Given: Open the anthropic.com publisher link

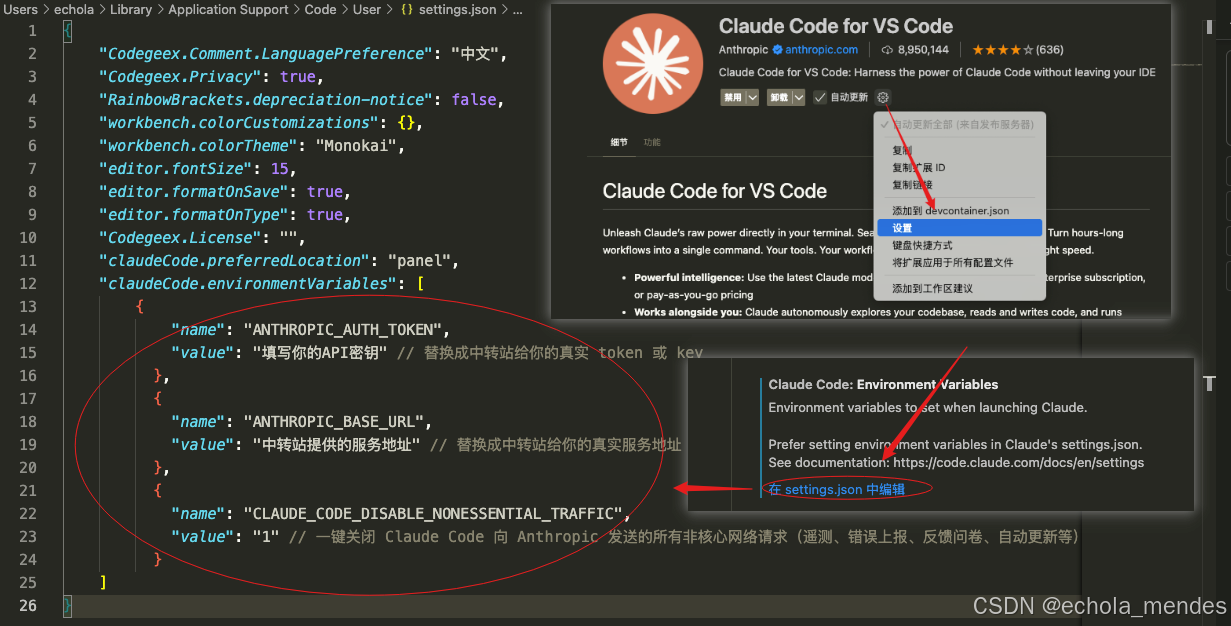Looking at the screenshot, I should [821, 49].
